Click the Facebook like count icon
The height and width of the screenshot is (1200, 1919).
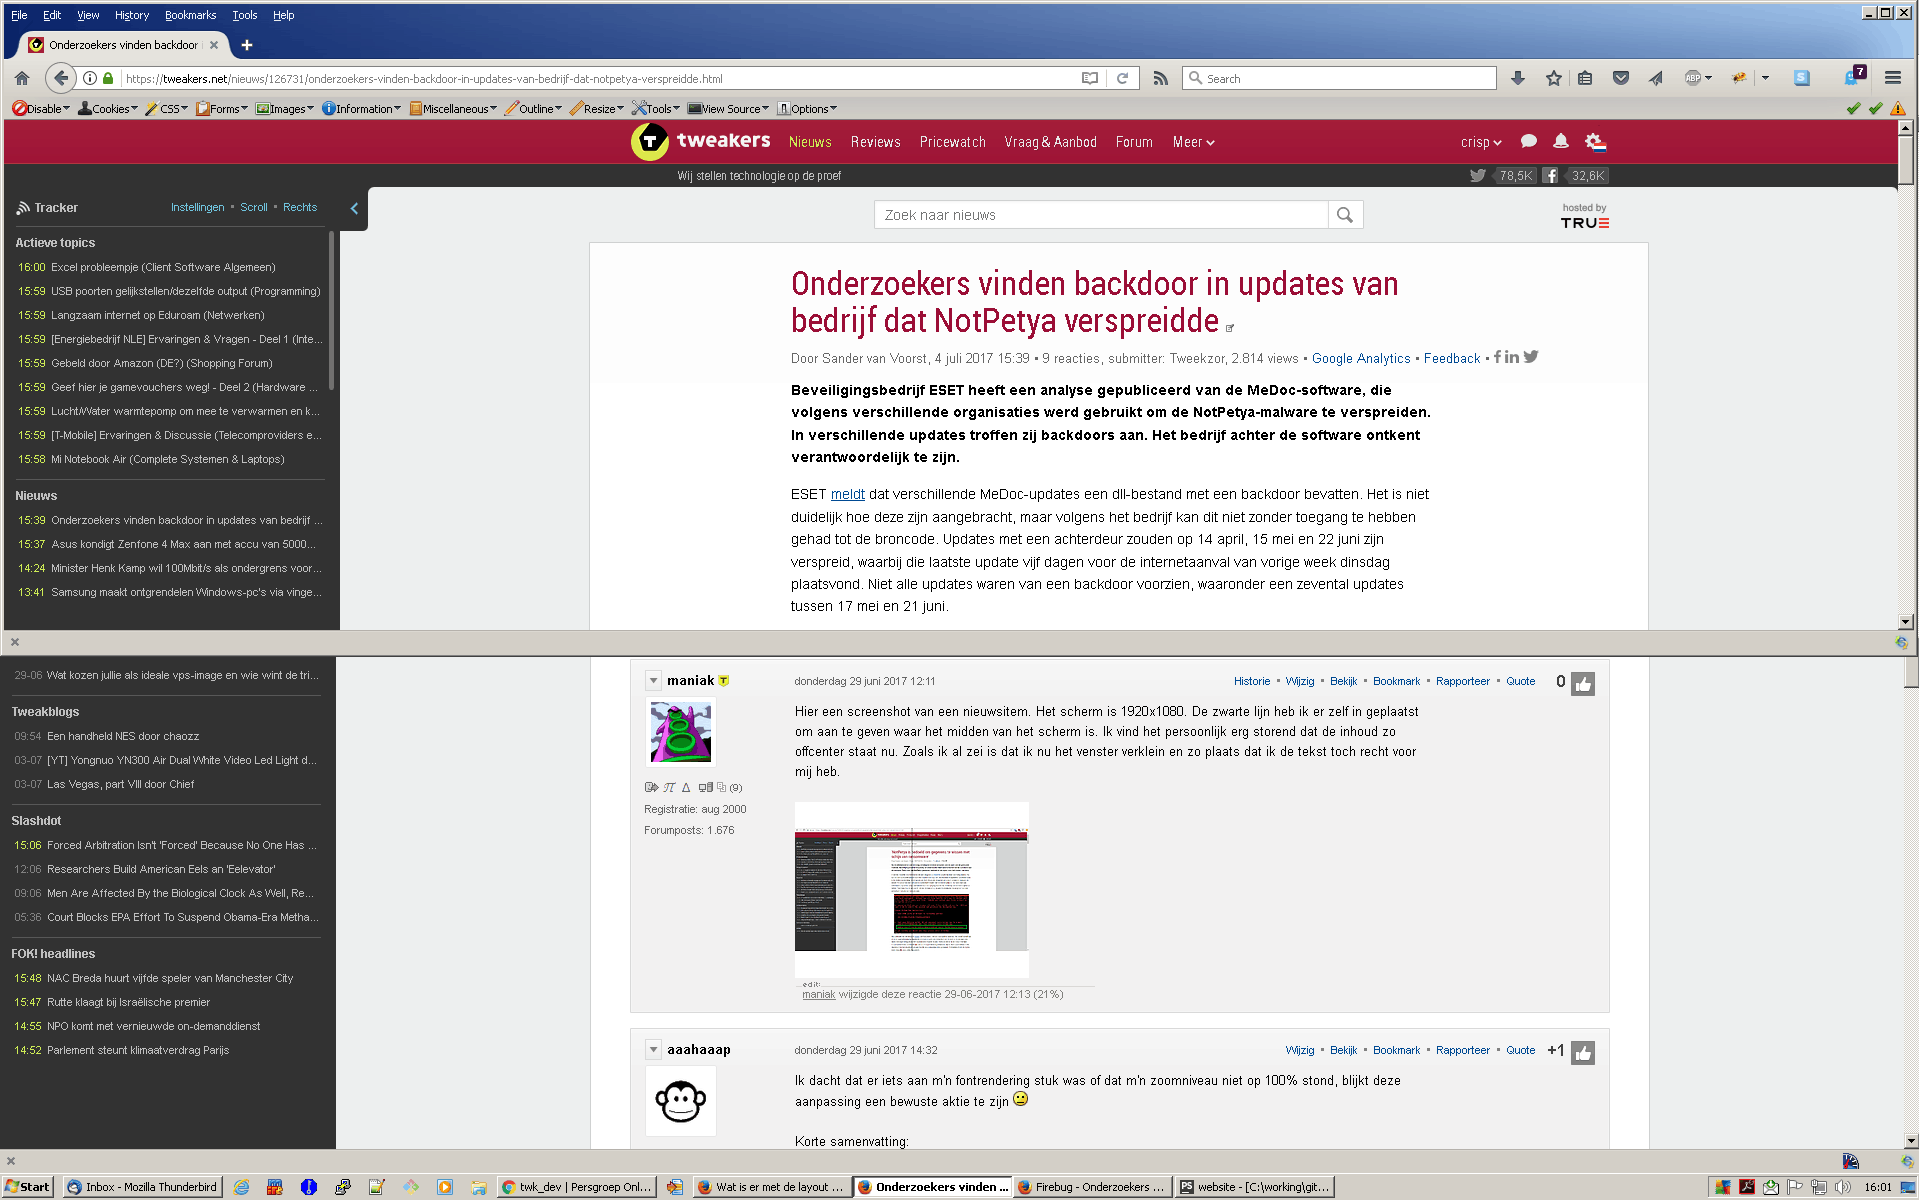[x=1550, y=176]
